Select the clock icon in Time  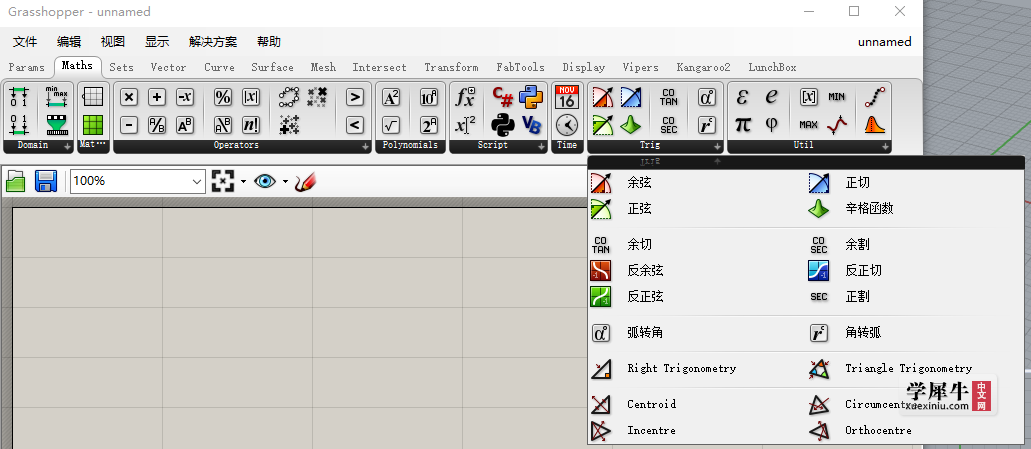(566, 124)
